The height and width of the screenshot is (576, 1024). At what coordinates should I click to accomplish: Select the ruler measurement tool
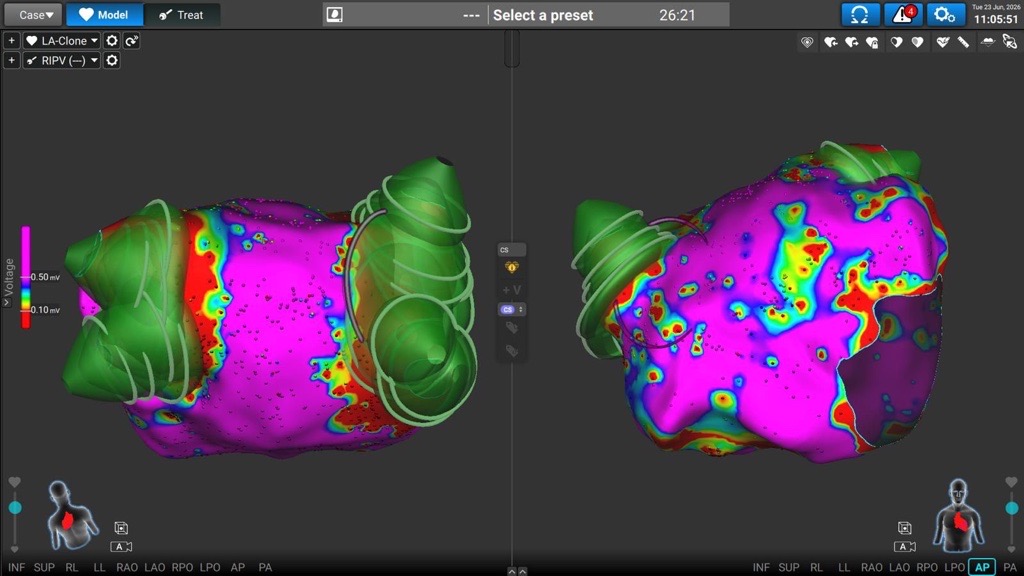point(963,42)
